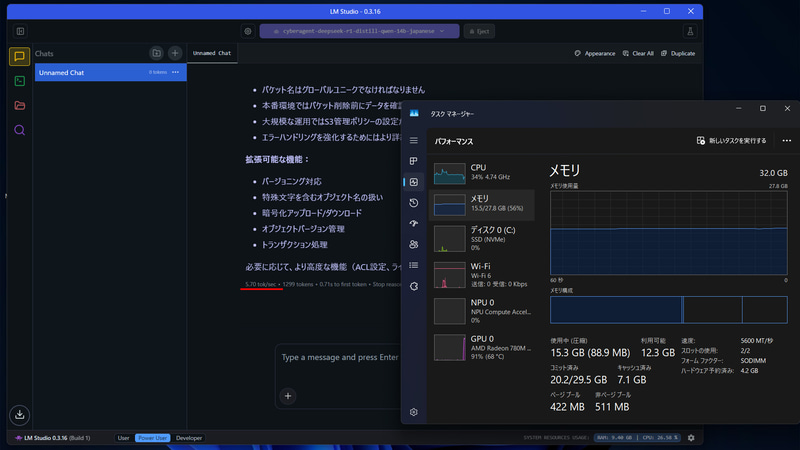
Task: Open Users page in Task Manager
Action: click(x=414, y=244)
